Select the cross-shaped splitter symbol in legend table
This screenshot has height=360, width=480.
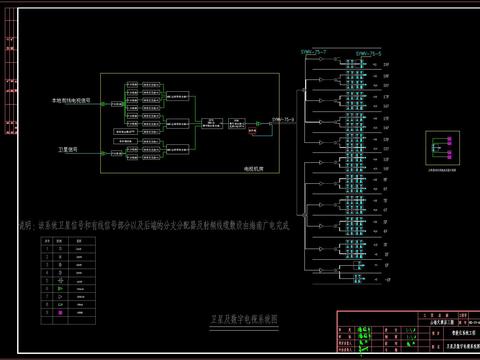(60, 281)
